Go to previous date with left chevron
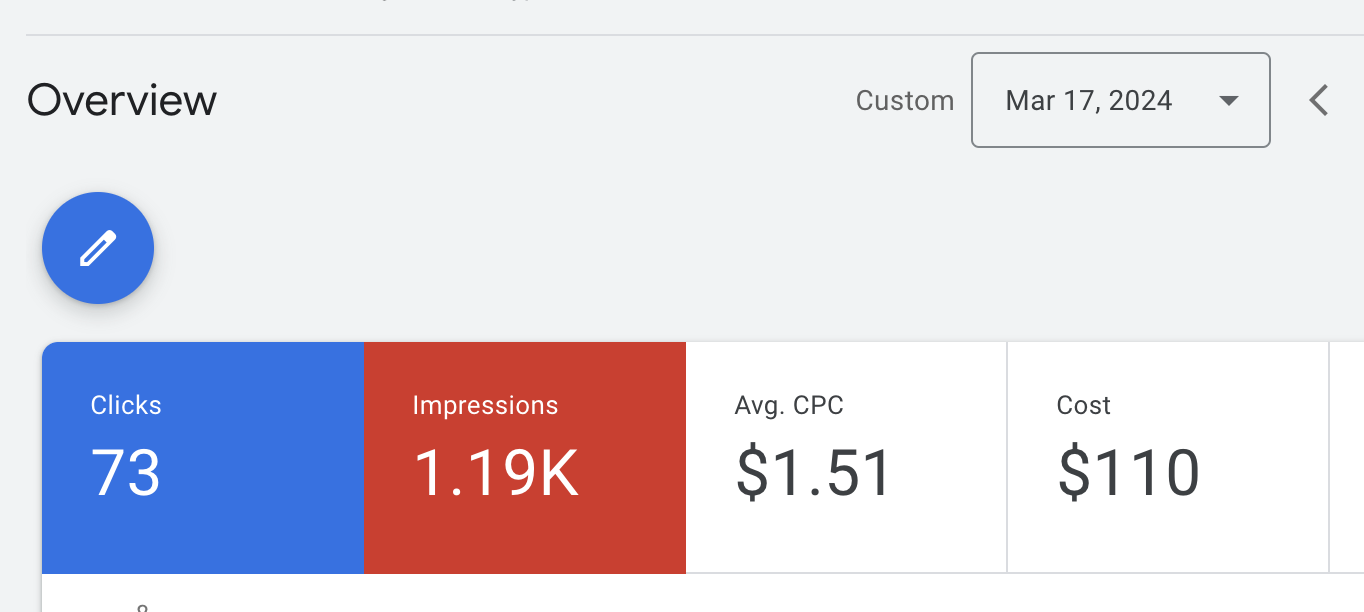 1319,100
